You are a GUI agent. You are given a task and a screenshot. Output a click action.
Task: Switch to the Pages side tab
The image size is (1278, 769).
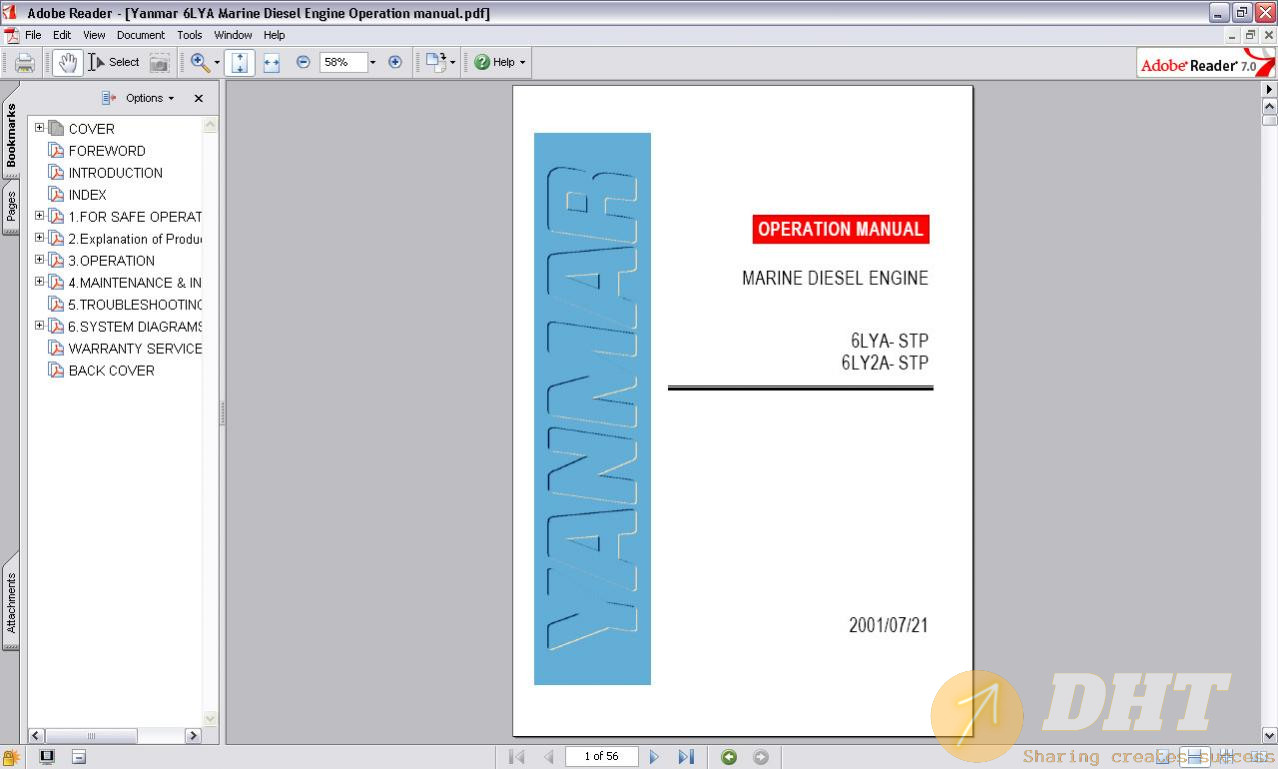point(11,207)
